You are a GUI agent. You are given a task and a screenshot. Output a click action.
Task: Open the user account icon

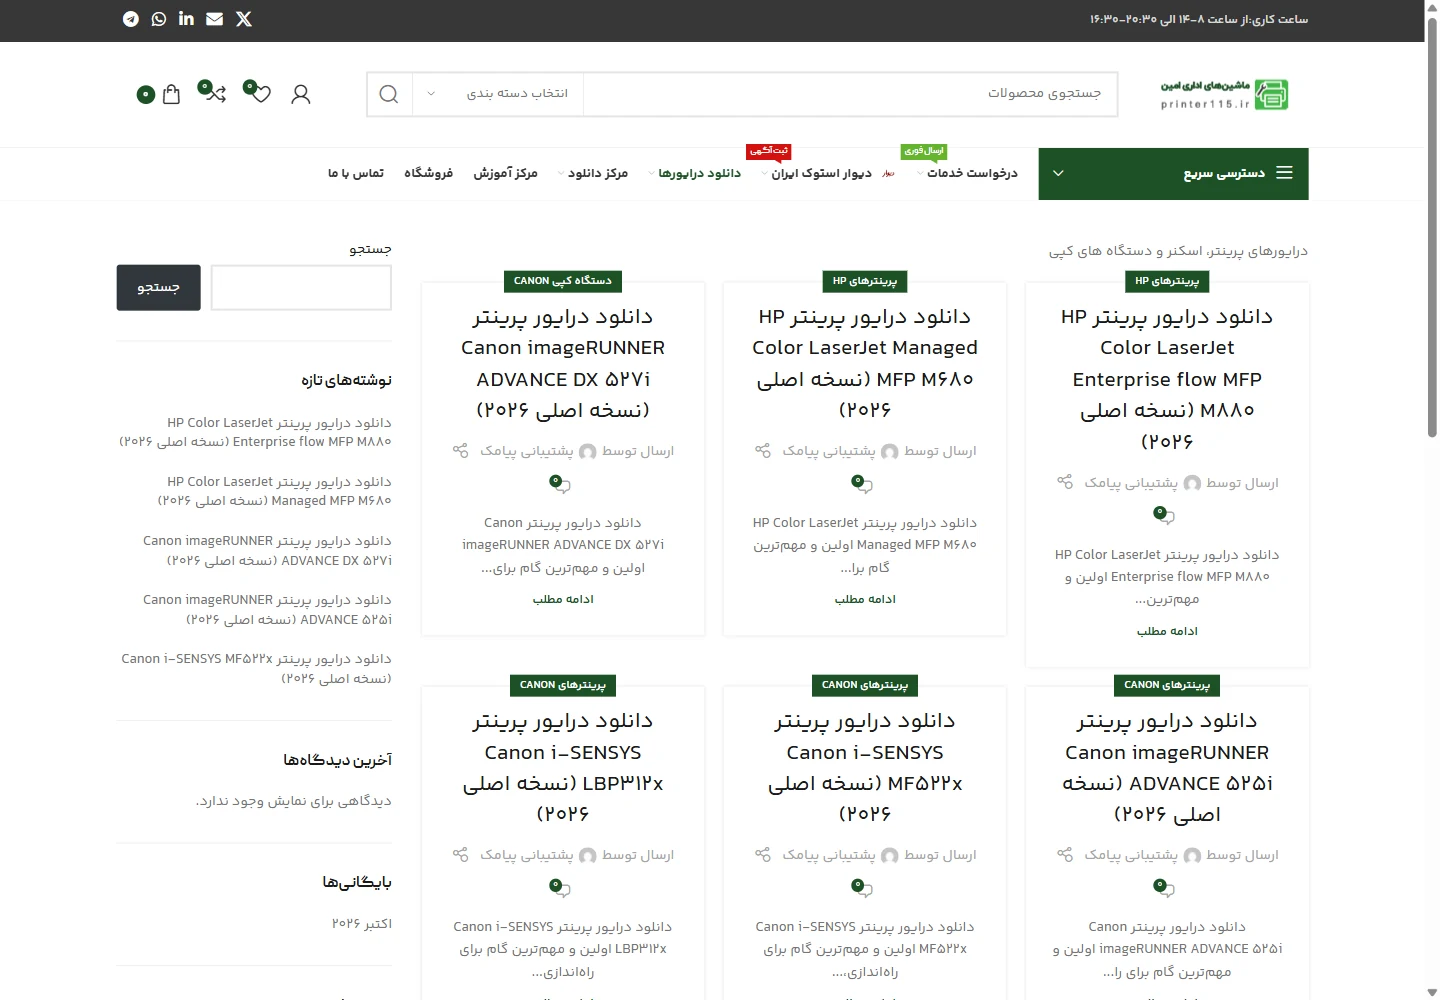pyautogui.click(x=300, y=94)
